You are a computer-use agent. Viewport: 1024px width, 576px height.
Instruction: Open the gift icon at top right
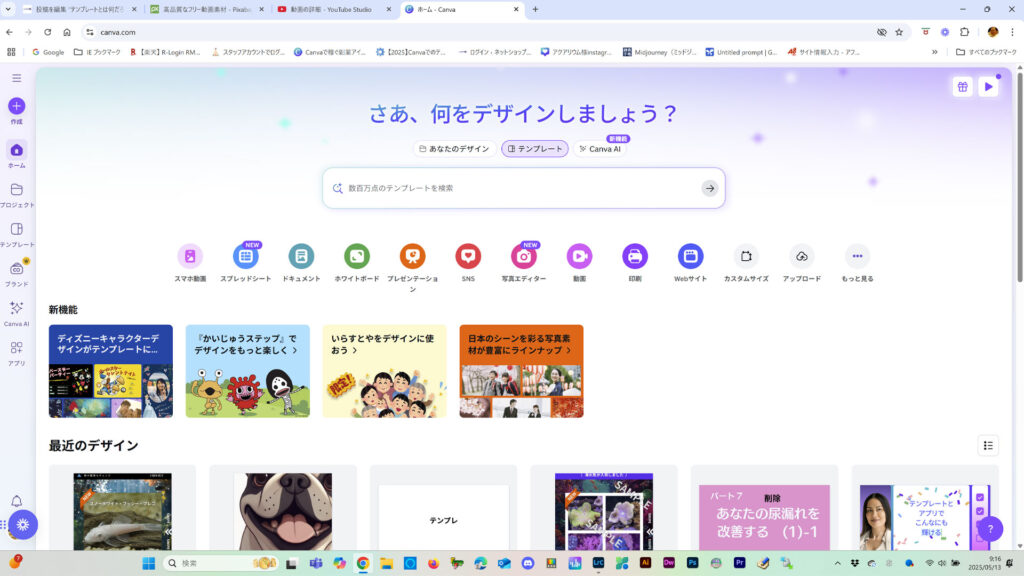coord(963,87)
